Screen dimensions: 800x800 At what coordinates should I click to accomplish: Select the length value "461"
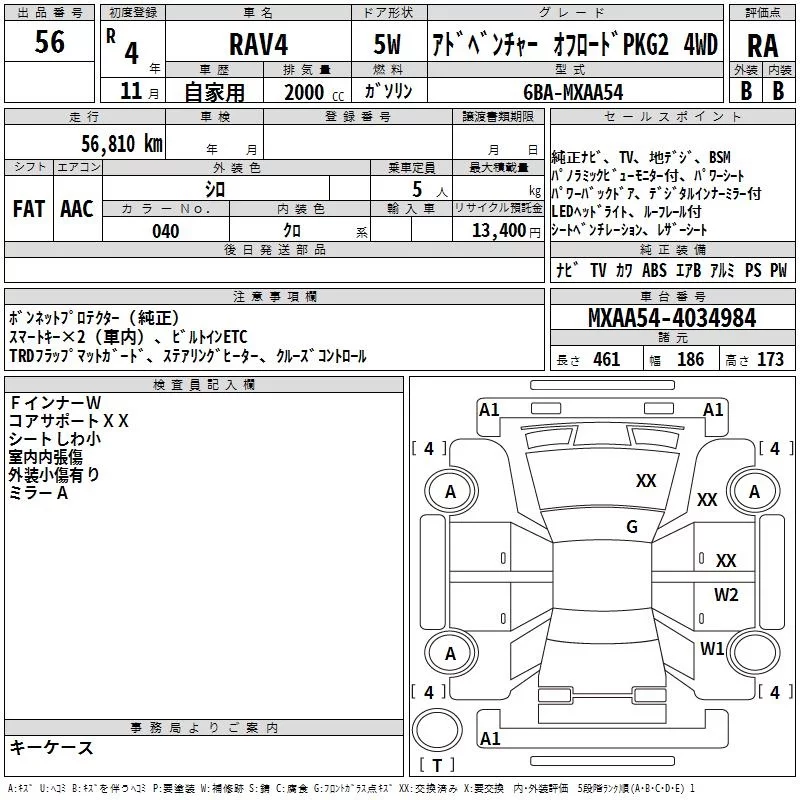coord(606,359)
